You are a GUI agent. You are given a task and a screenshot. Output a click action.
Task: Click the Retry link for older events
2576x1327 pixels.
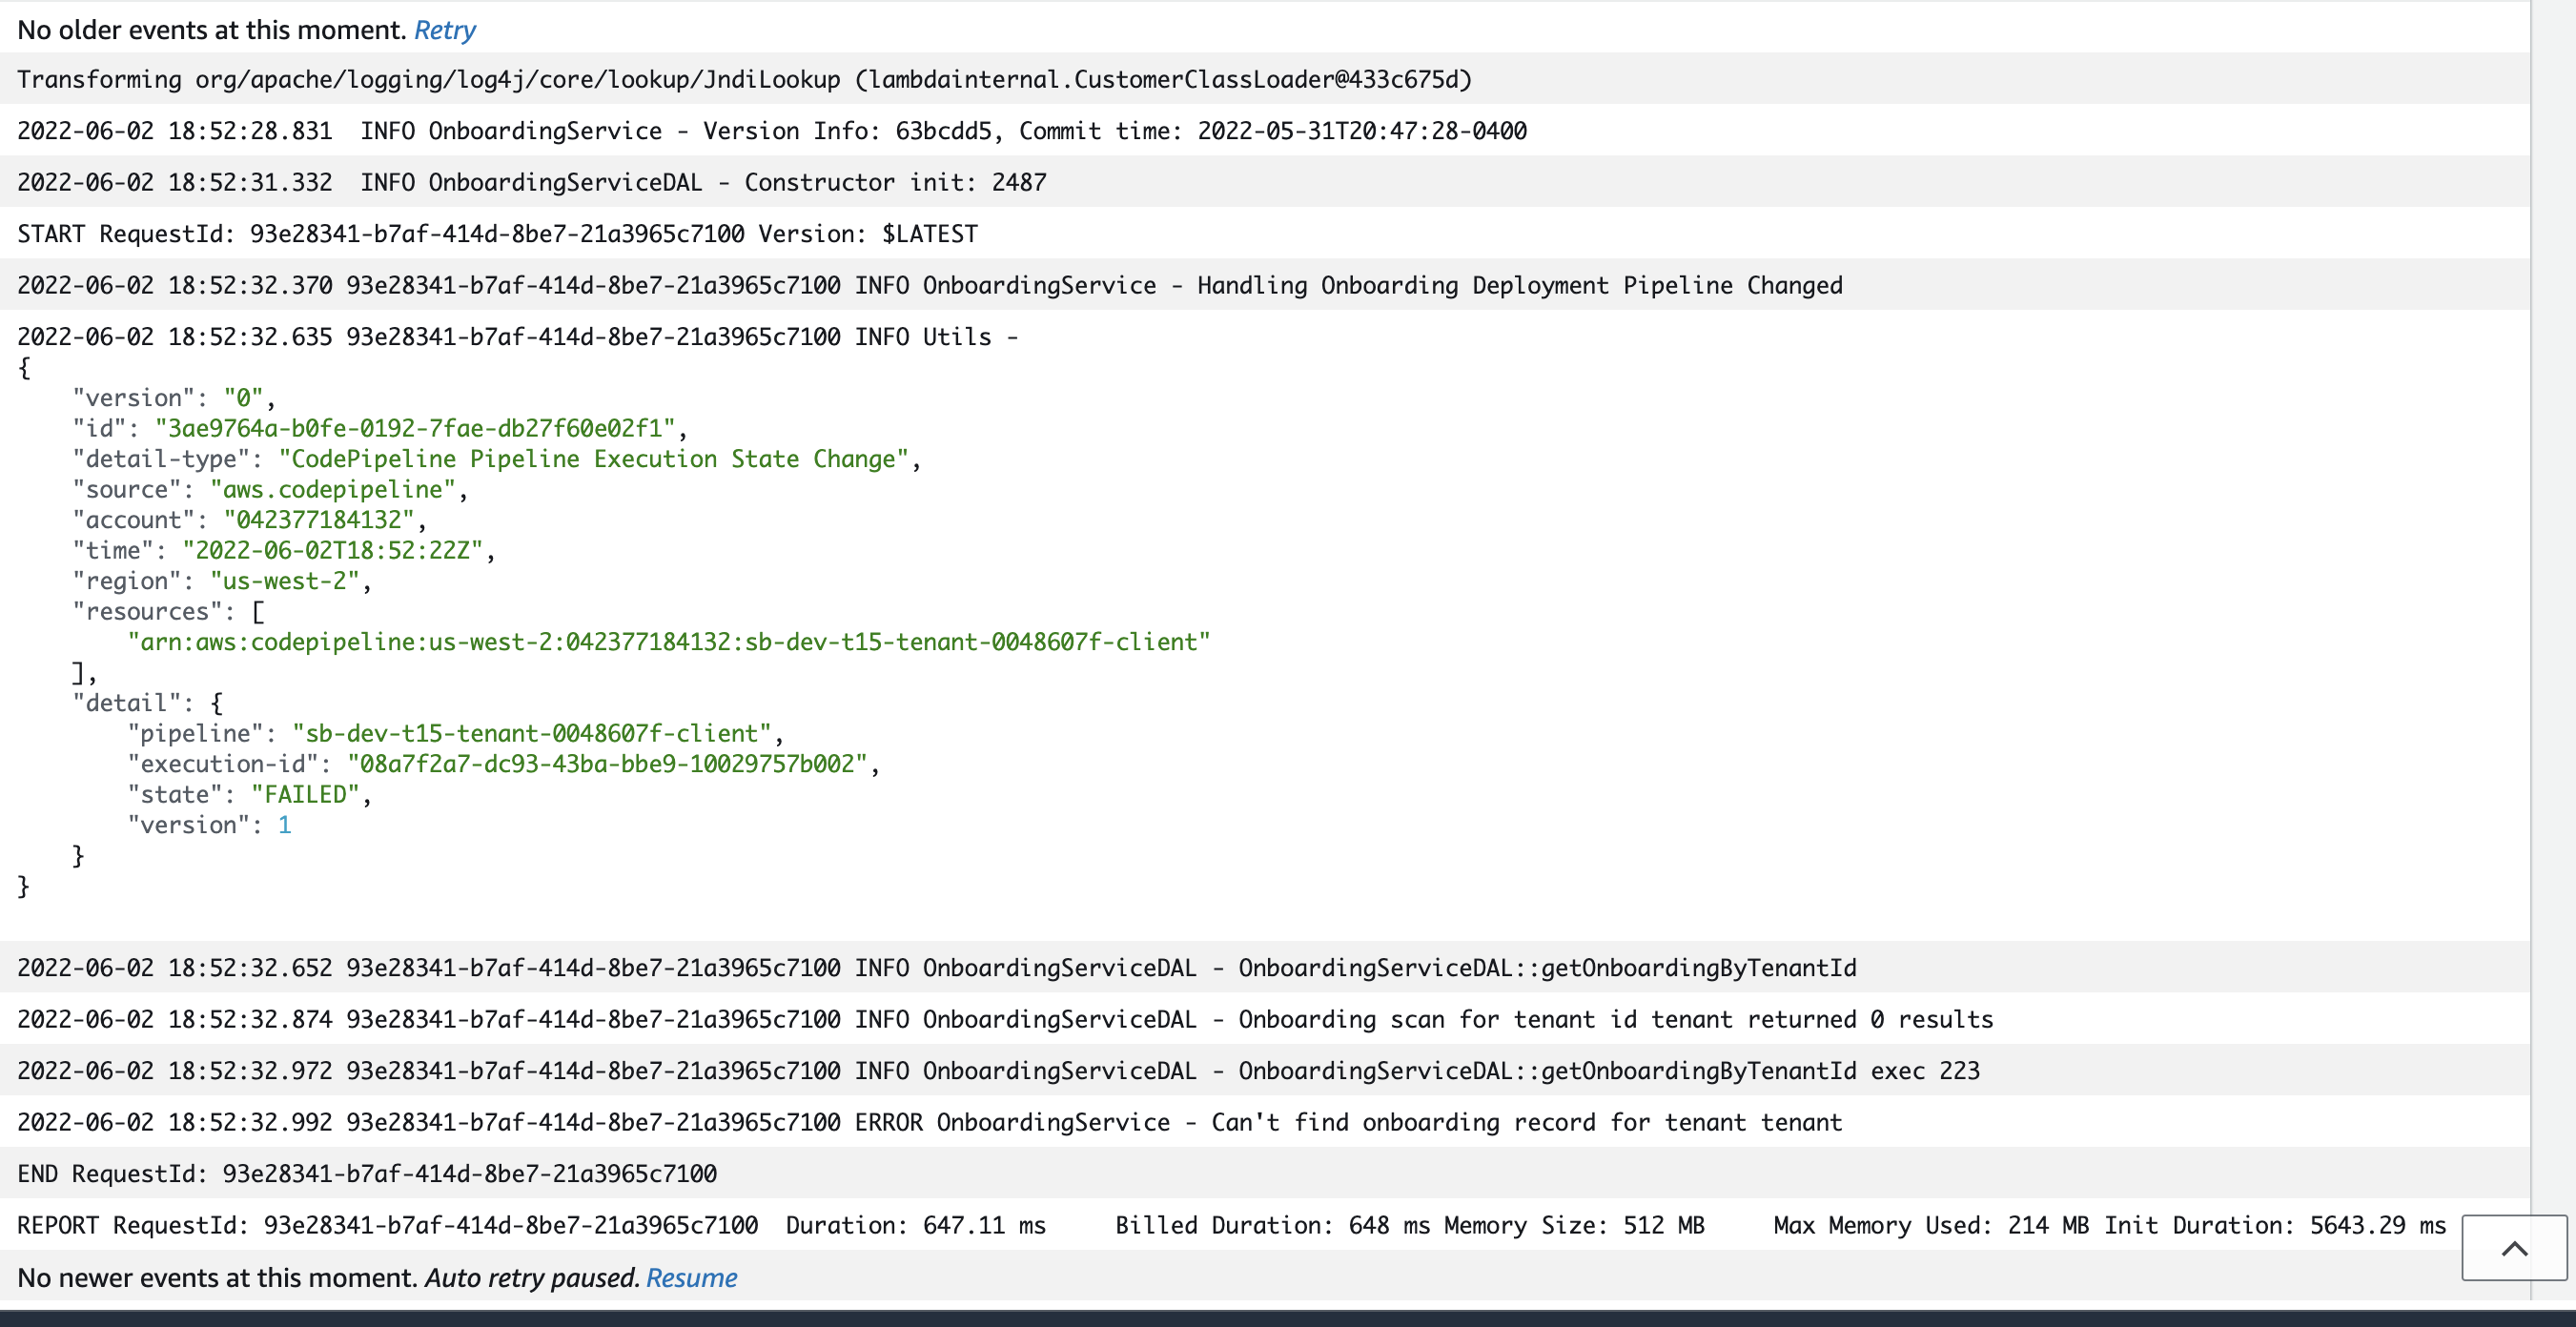click(443, 30)
